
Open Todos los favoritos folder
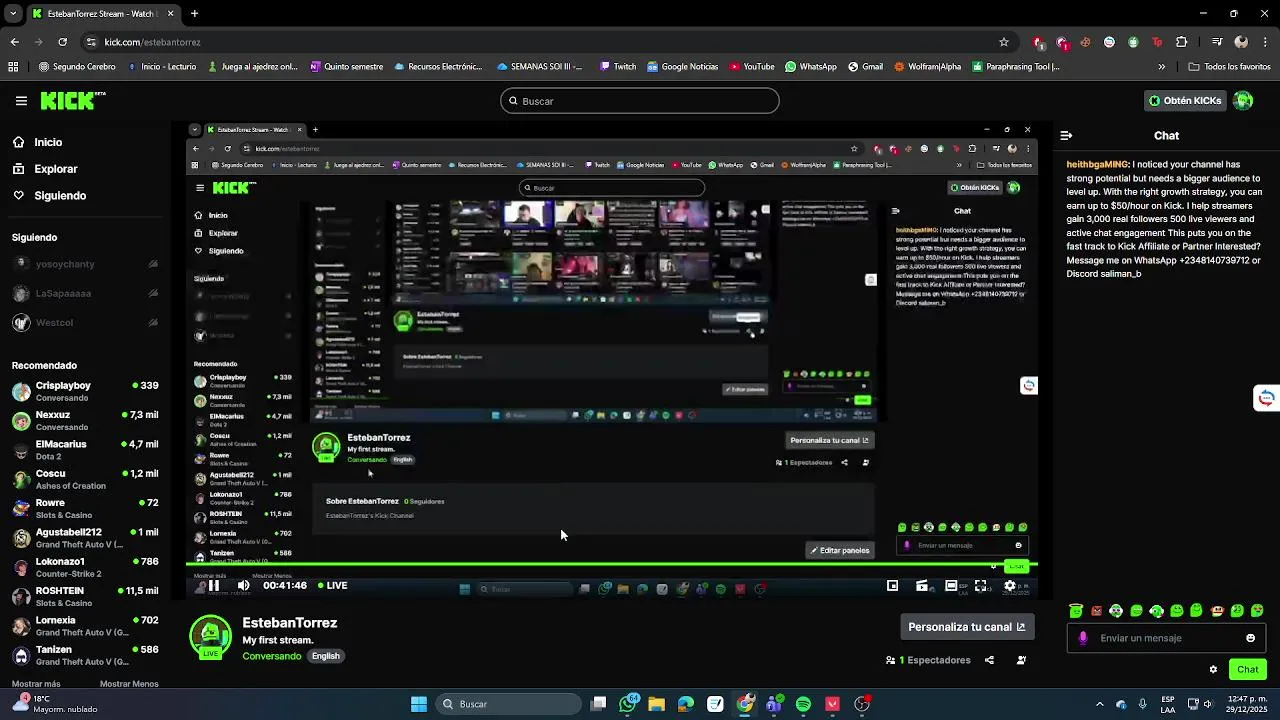[1229, 67]
